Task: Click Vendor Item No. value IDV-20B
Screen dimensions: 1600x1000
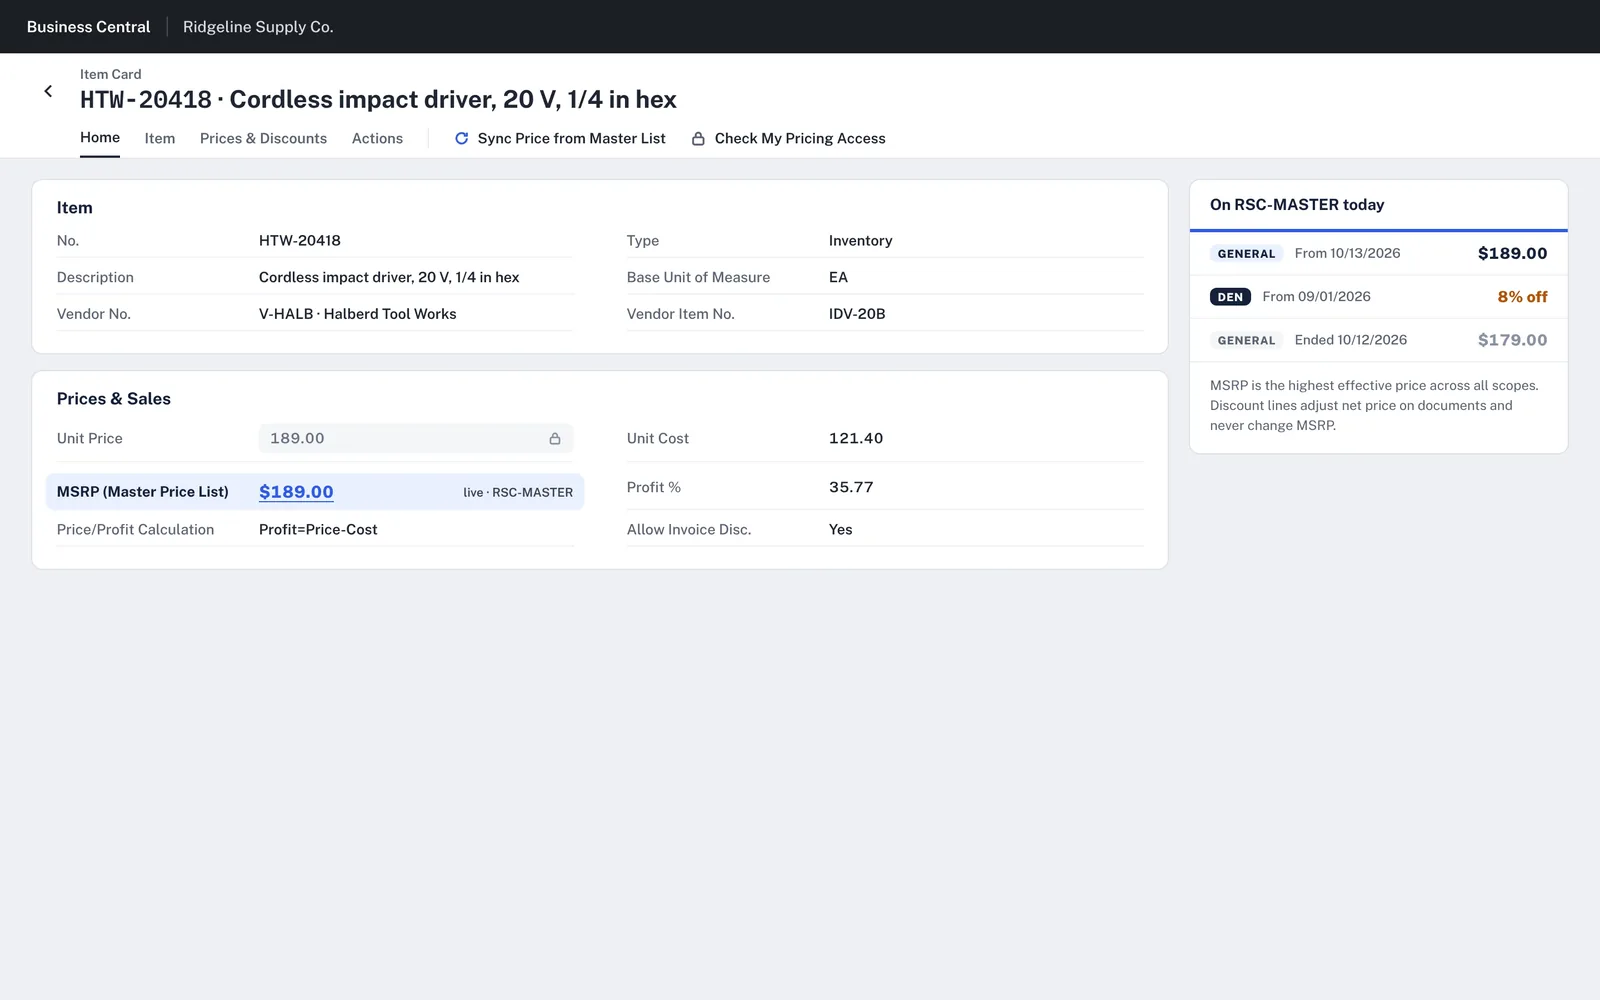Action: coord(857,314)
